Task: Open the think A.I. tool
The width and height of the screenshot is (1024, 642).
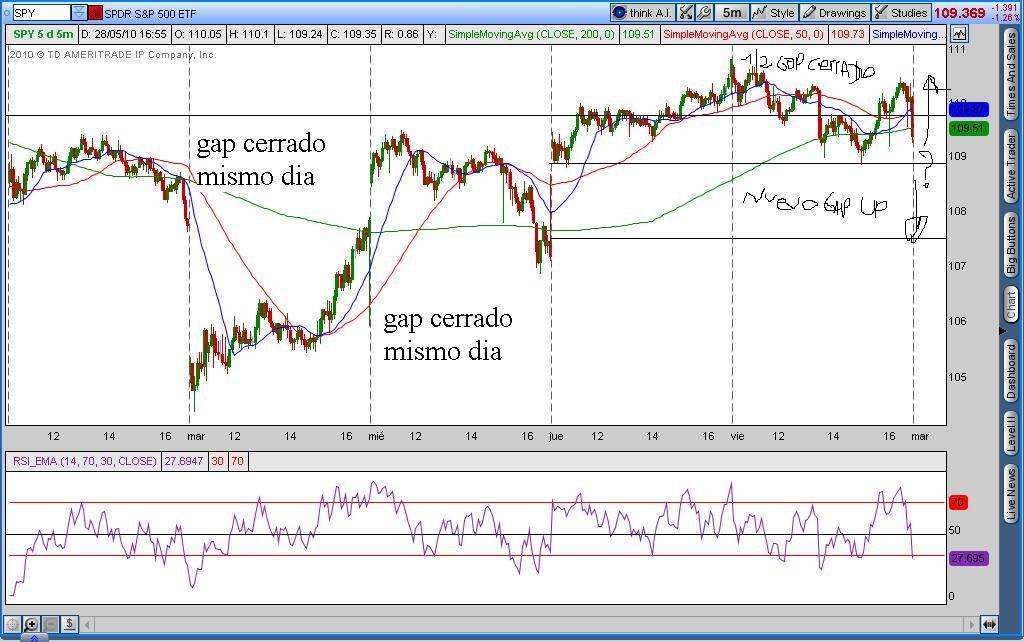Action: (642, 13)
